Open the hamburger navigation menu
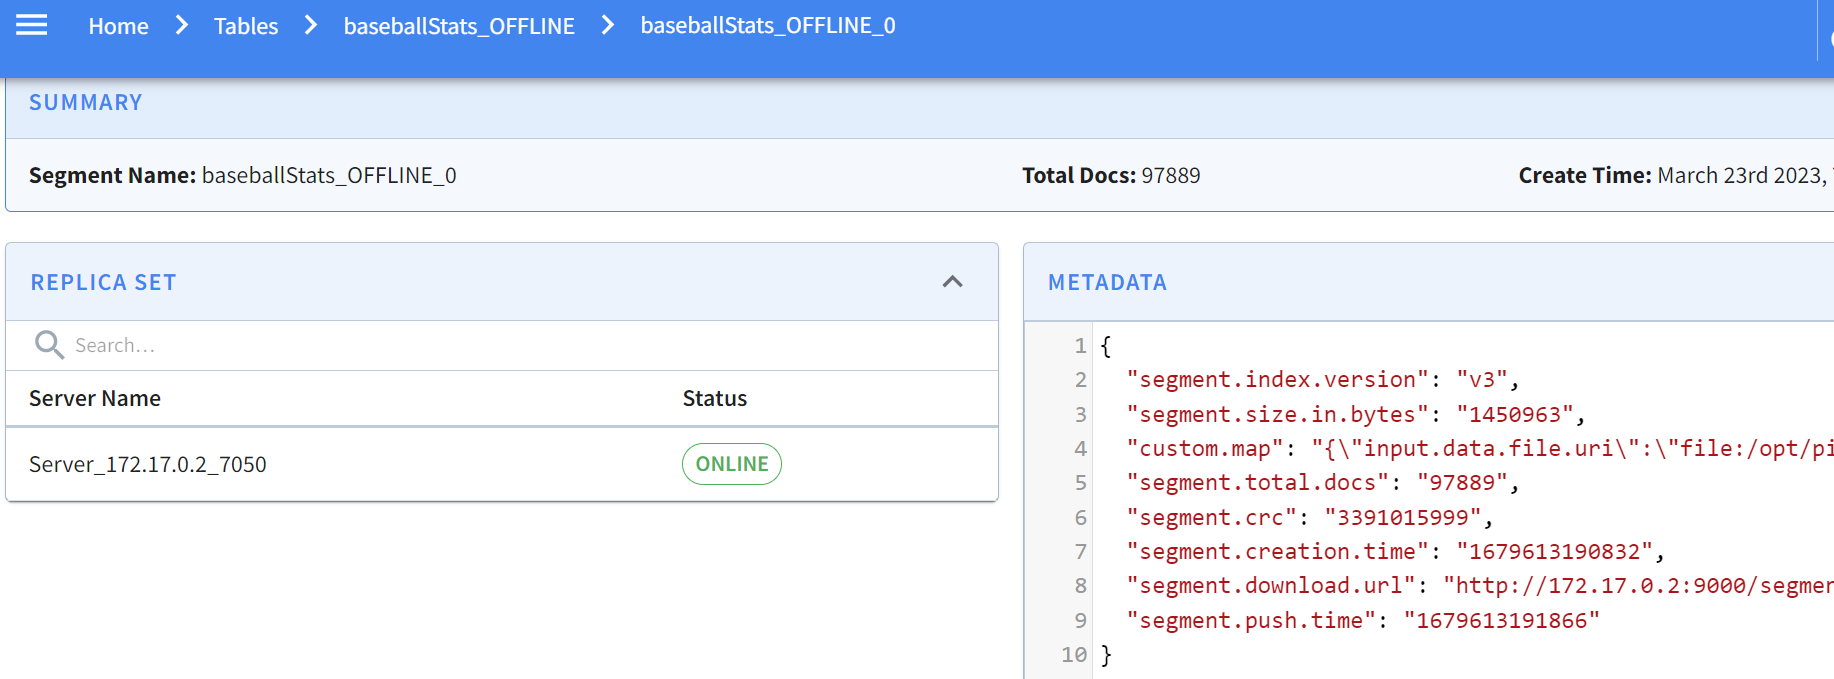 pos(32,25)
